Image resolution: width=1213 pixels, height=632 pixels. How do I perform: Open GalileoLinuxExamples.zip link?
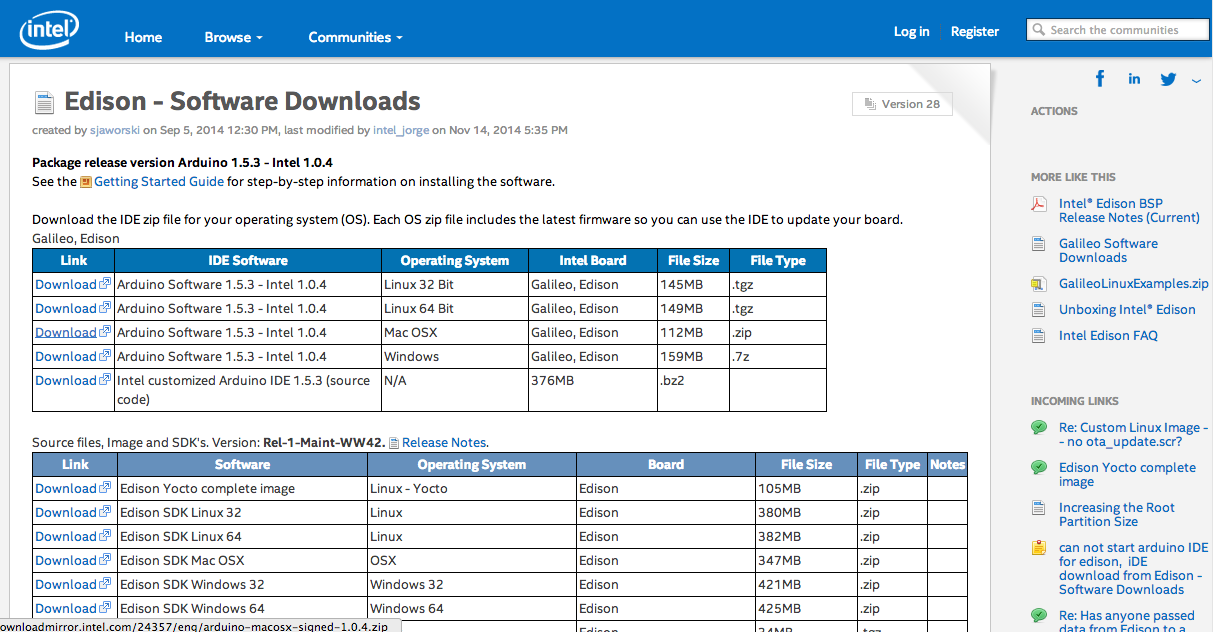coord(1134,284)
